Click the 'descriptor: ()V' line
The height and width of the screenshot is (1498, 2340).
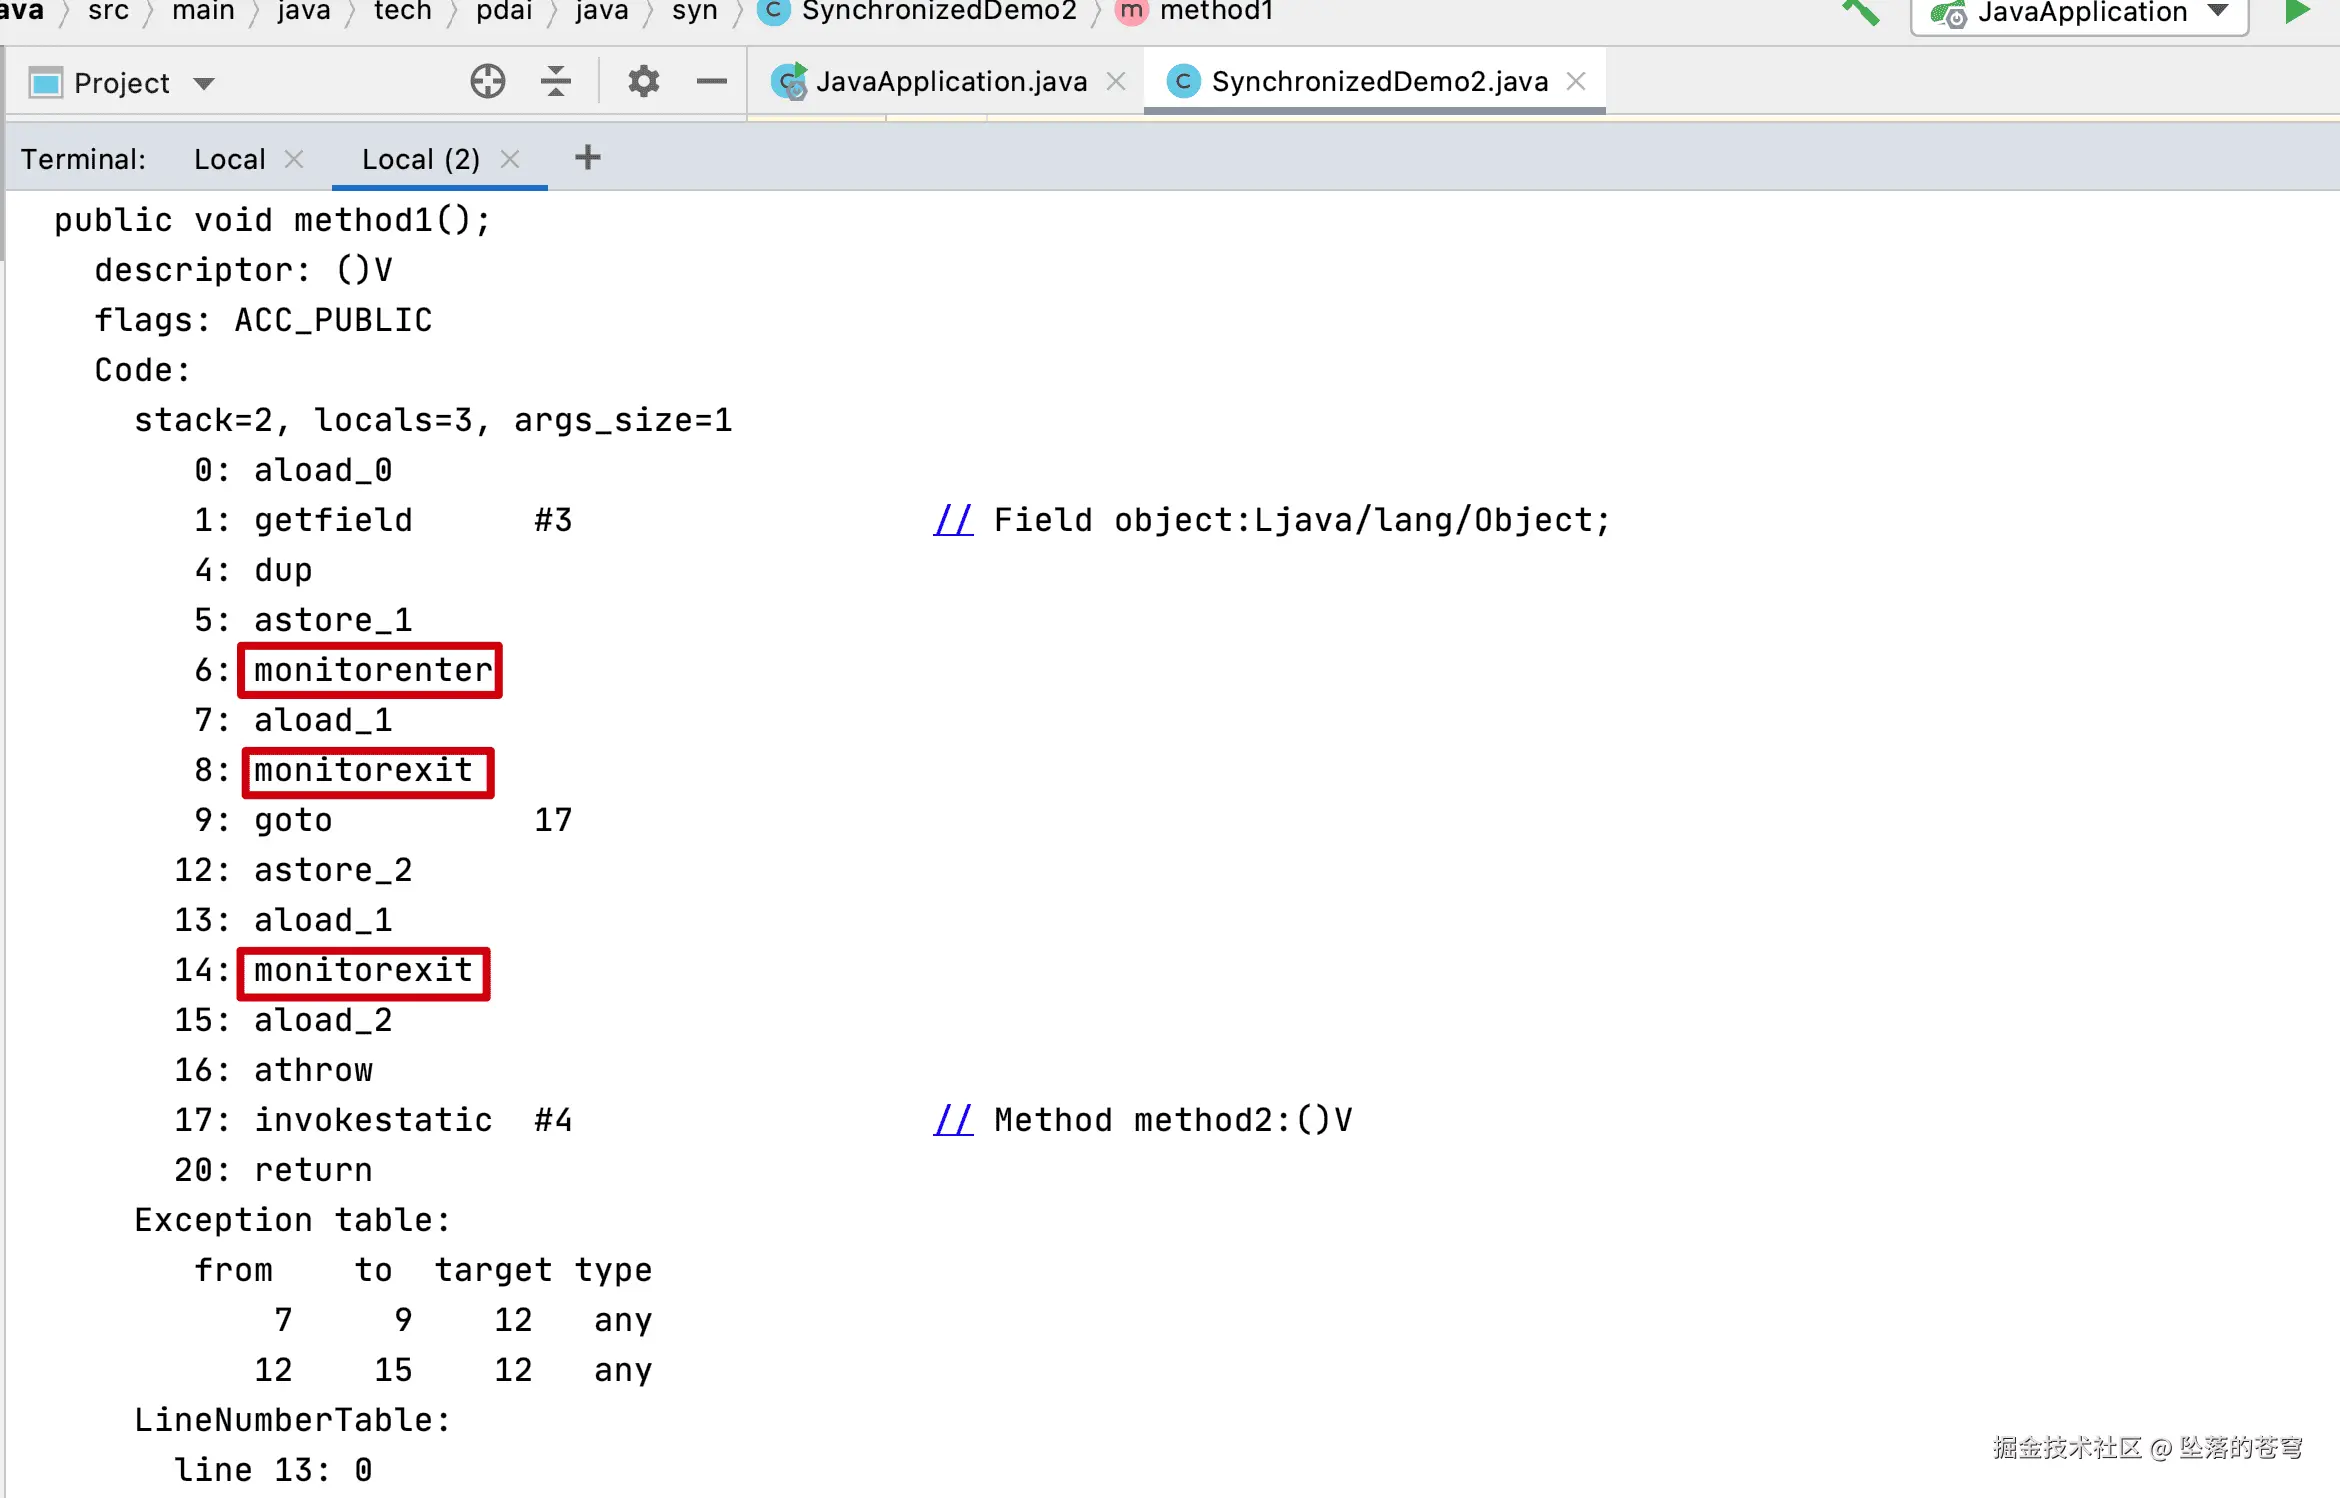pyautogui.click(x=243, y=270)
